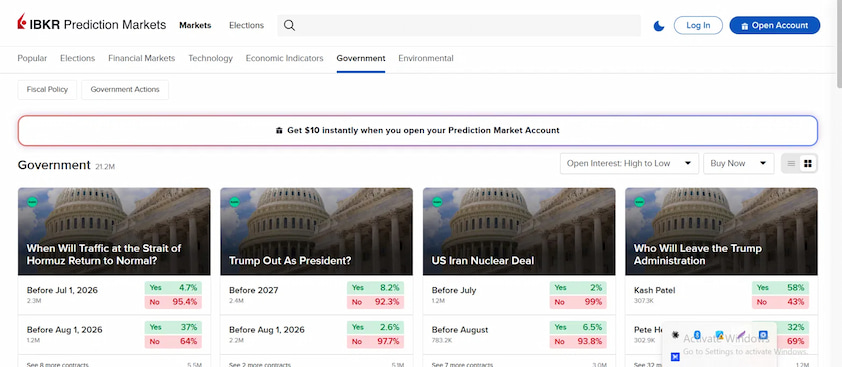Buy Yes 8.2% for Before 2027
This screenshot has height=367, width=842.
(375, 287)
